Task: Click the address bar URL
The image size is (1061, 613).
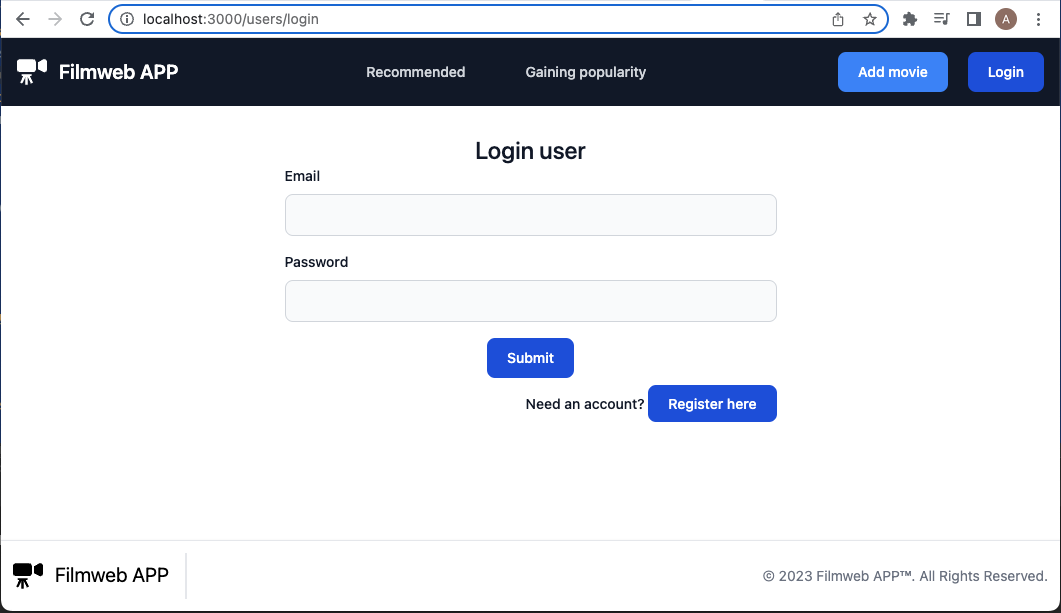Action: click(x=231, y=19)
